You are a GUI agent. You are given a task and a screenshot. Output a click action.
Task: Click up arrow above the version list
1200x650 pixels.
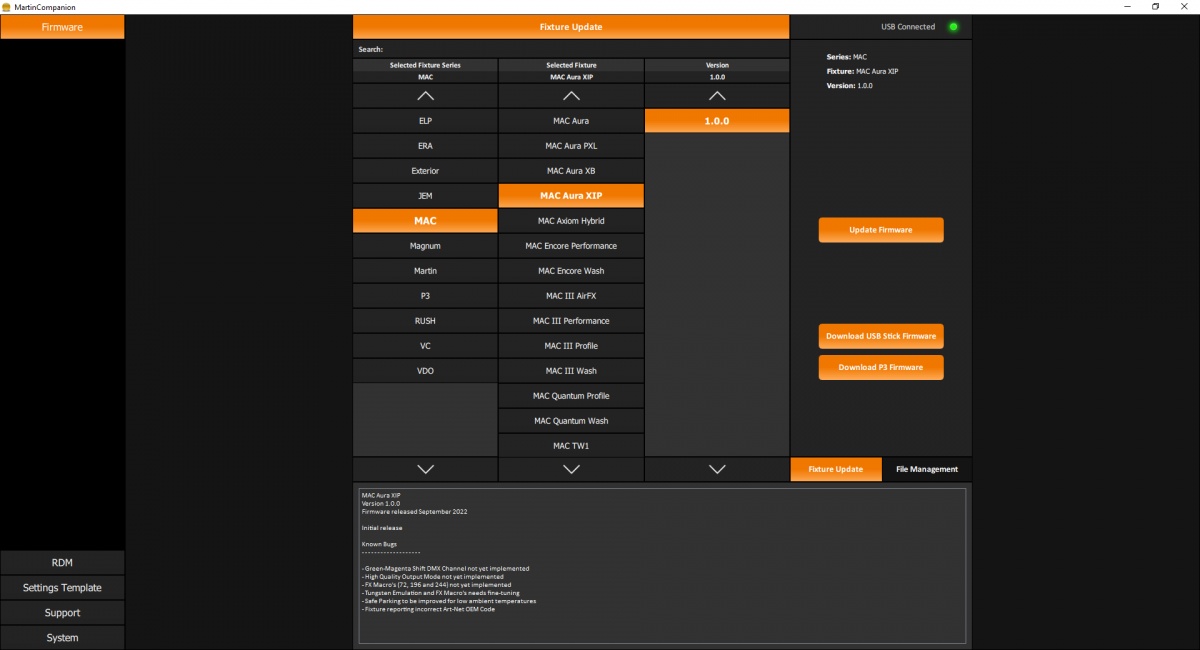(717, 96)
